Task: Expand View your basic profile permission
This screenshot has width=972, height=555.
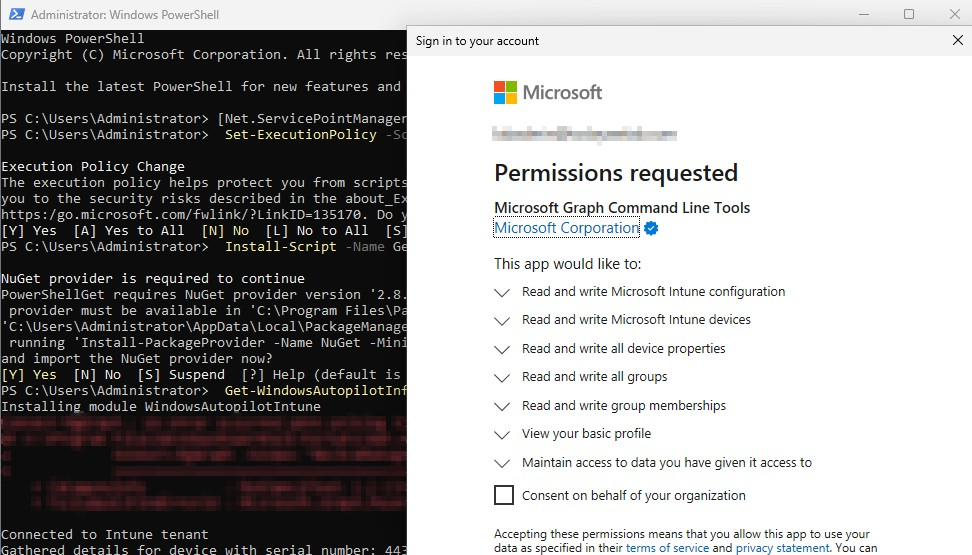Action: pos(502,434)
